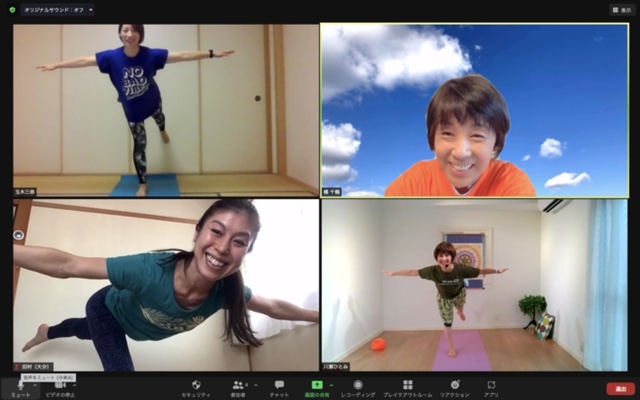The image size is (640, 400).
Task: Open the セキュリティ security shield icon
Action: tap(196, 385)
